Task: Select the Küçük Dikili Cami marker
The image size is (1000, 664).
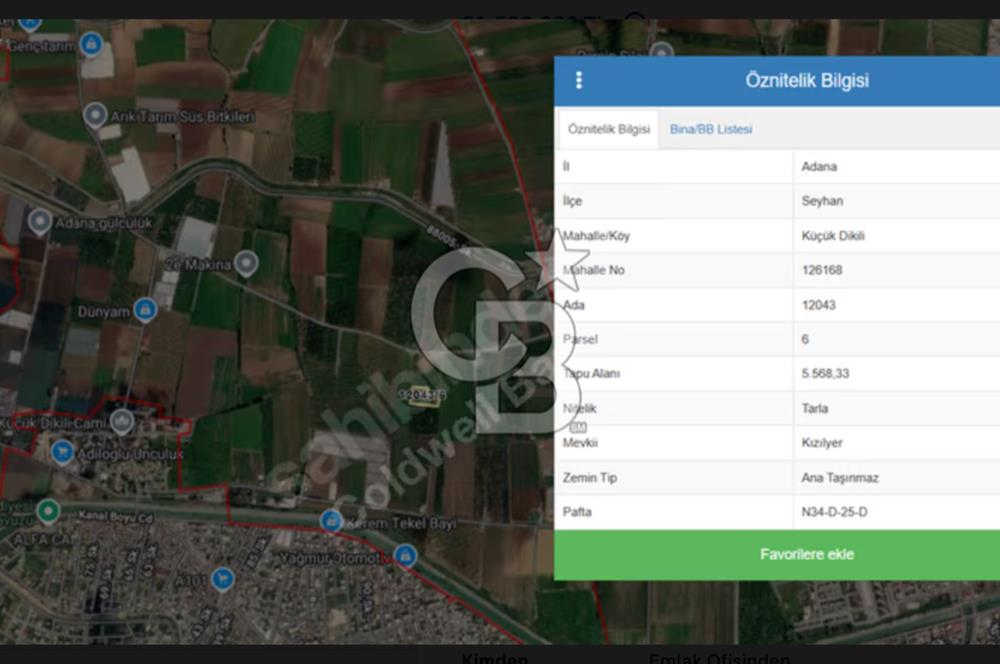Action: tap(122, 421)
